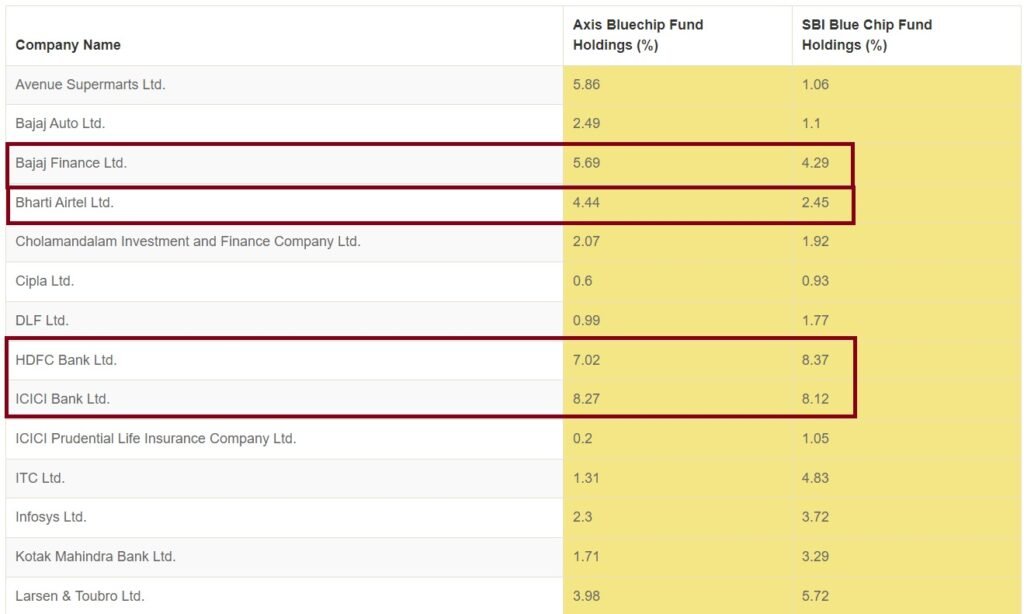Image resolution: width=1024 pixels, height=614 pixels.
Task: Click the Larsen & Toubro Ltd. cell
Action: coord(80,596)
